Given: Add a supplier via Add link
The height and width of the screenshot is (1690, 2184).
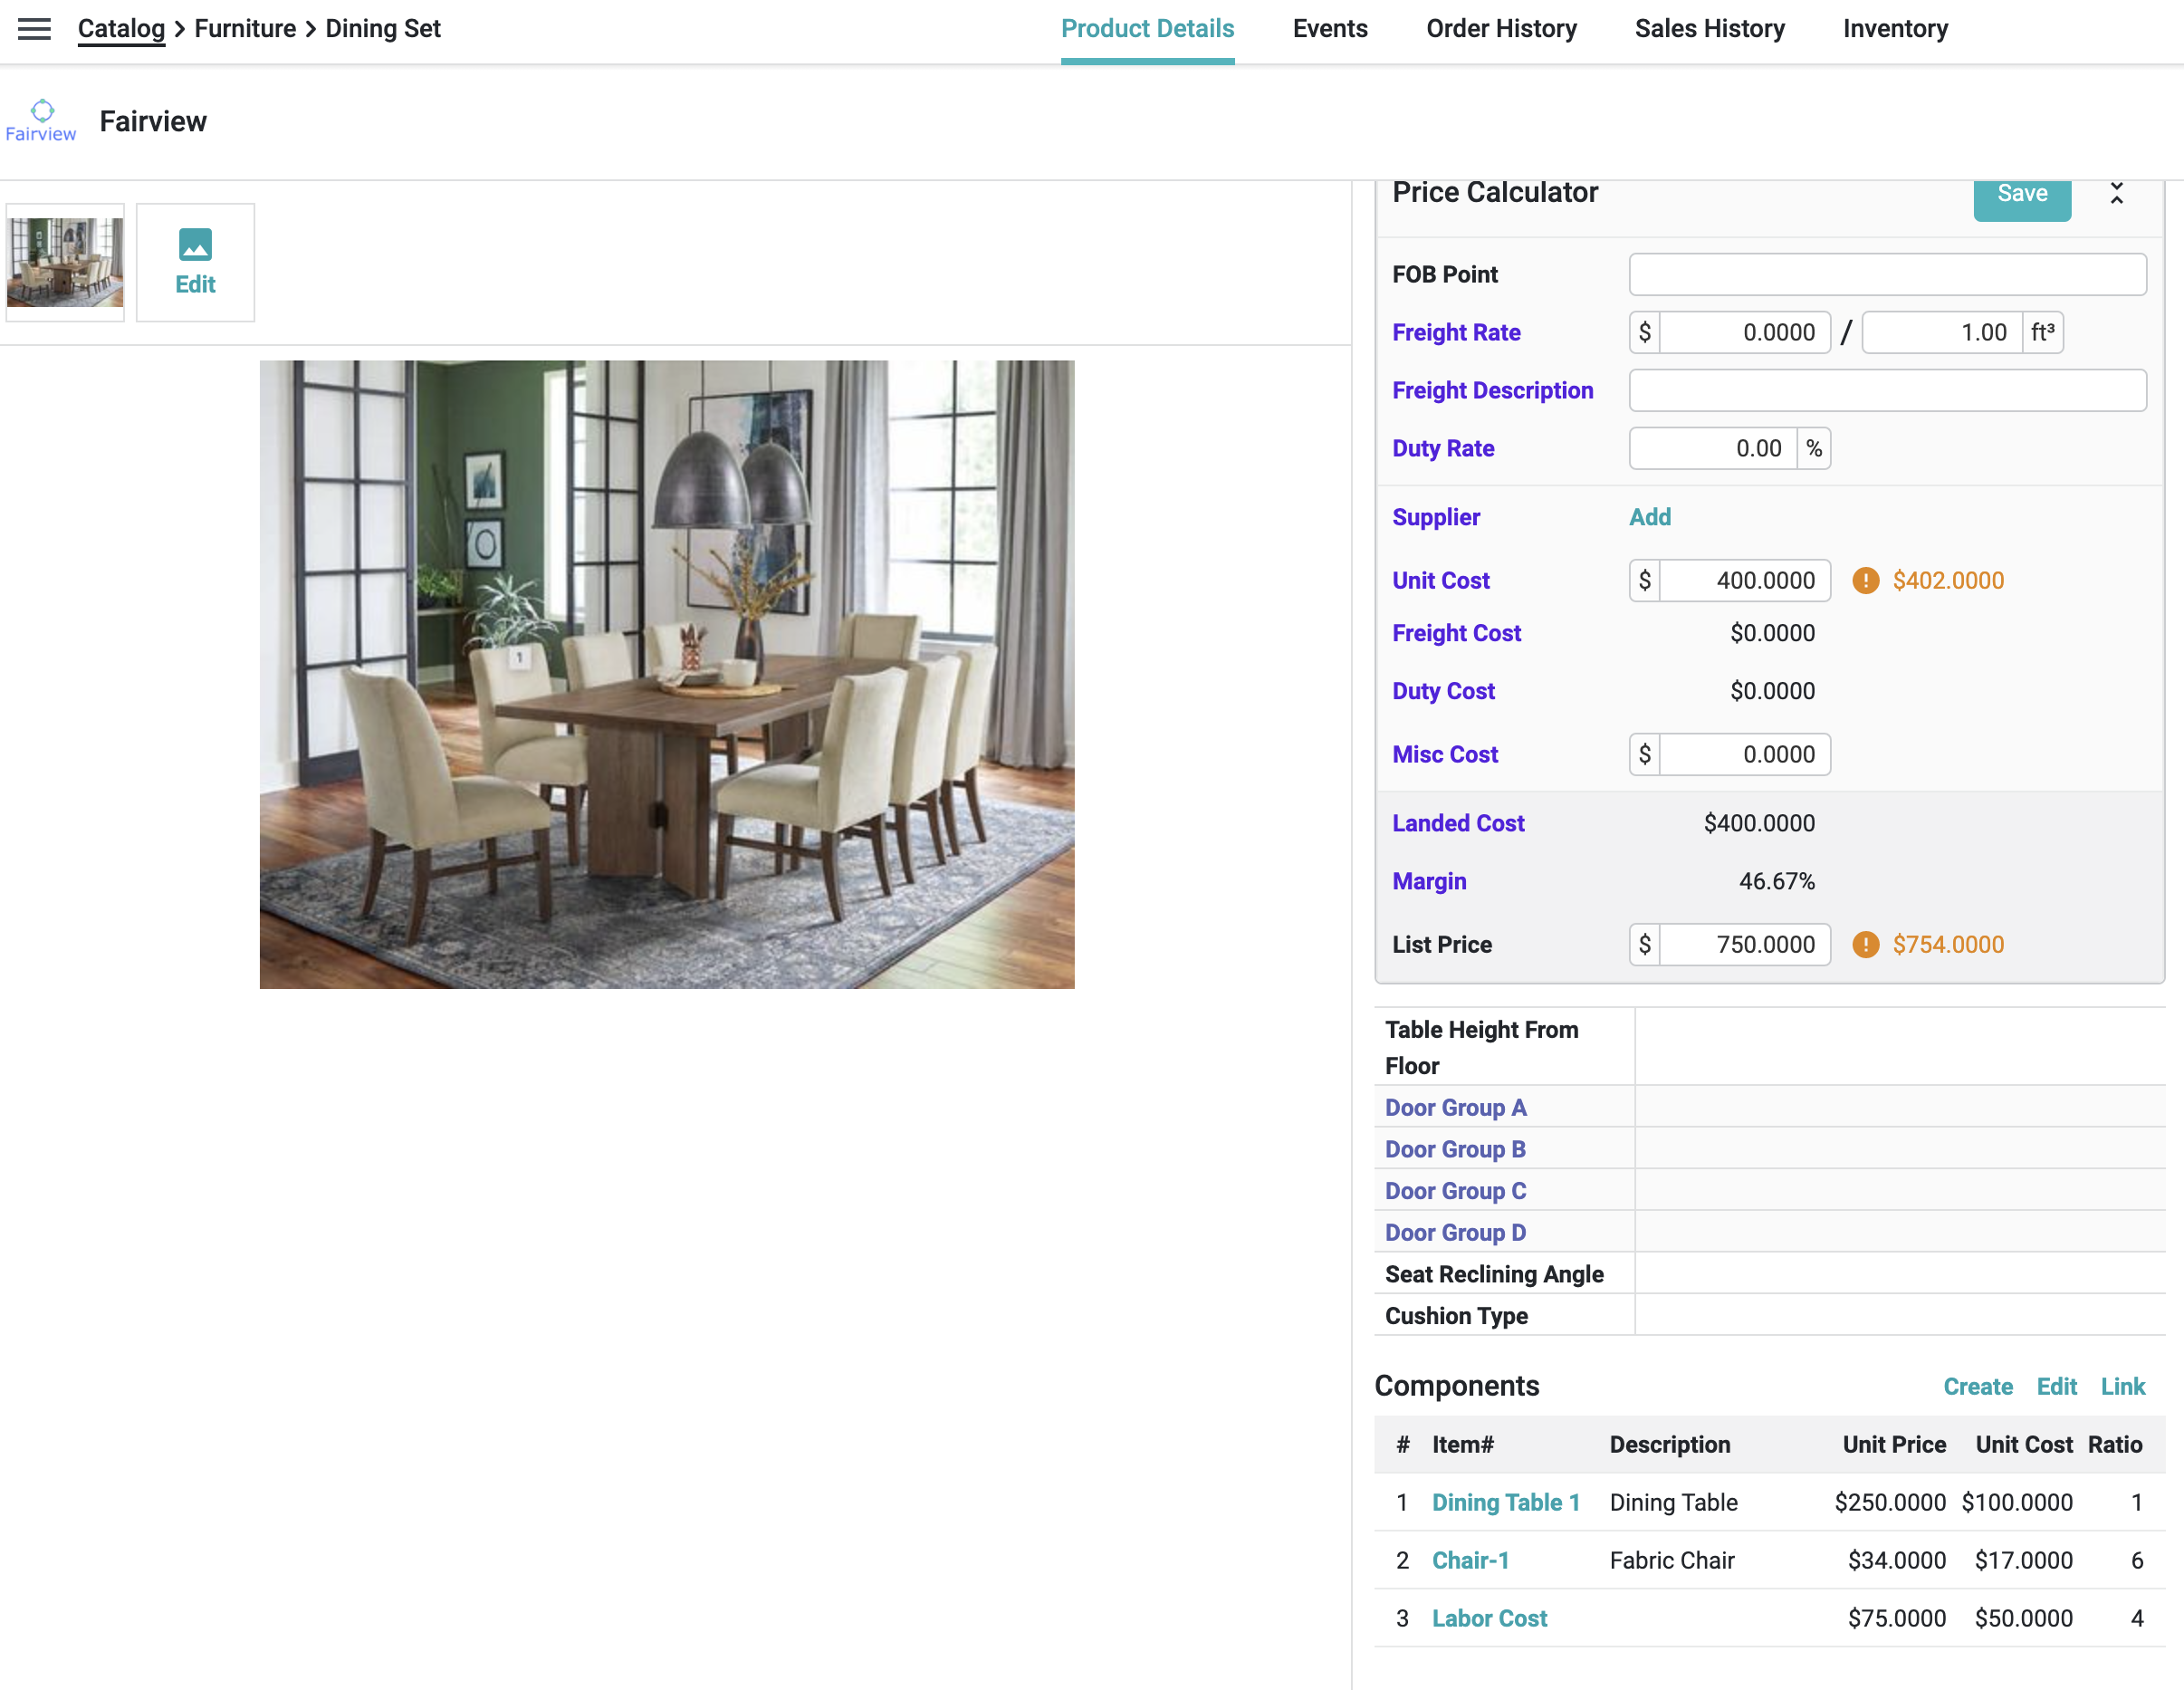Looking at the screenshot, I should [x=1649, y=517].
